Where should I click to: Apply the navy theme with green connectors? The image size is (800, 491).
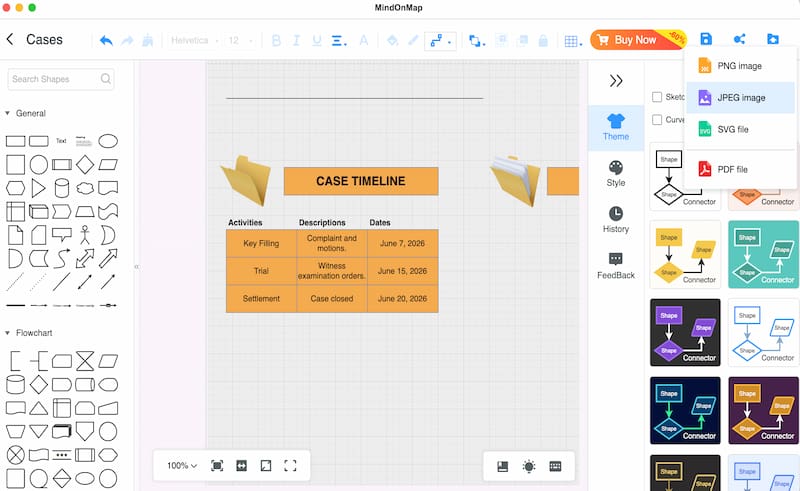685,411
